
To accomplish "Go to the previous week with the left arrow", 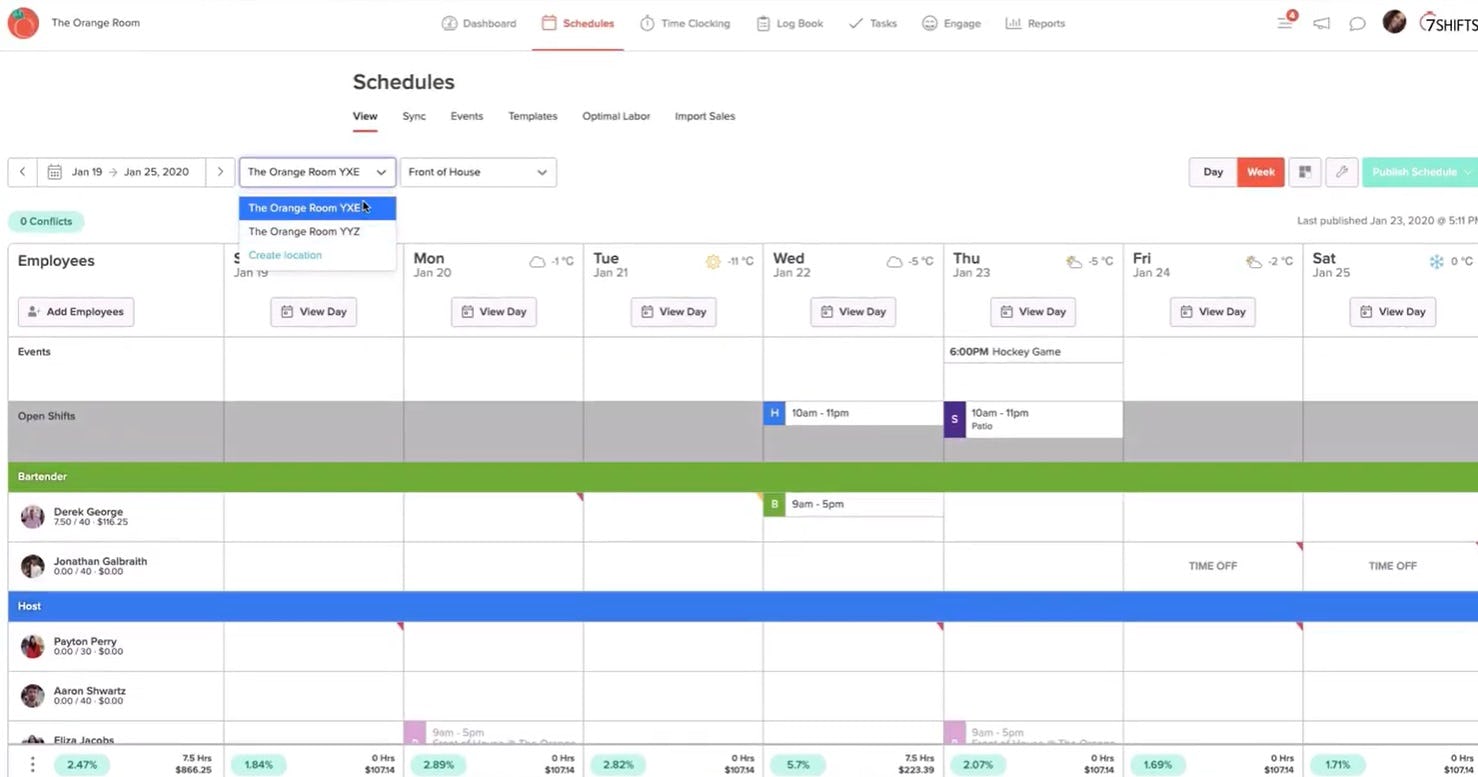I will [x=22, y=172].
